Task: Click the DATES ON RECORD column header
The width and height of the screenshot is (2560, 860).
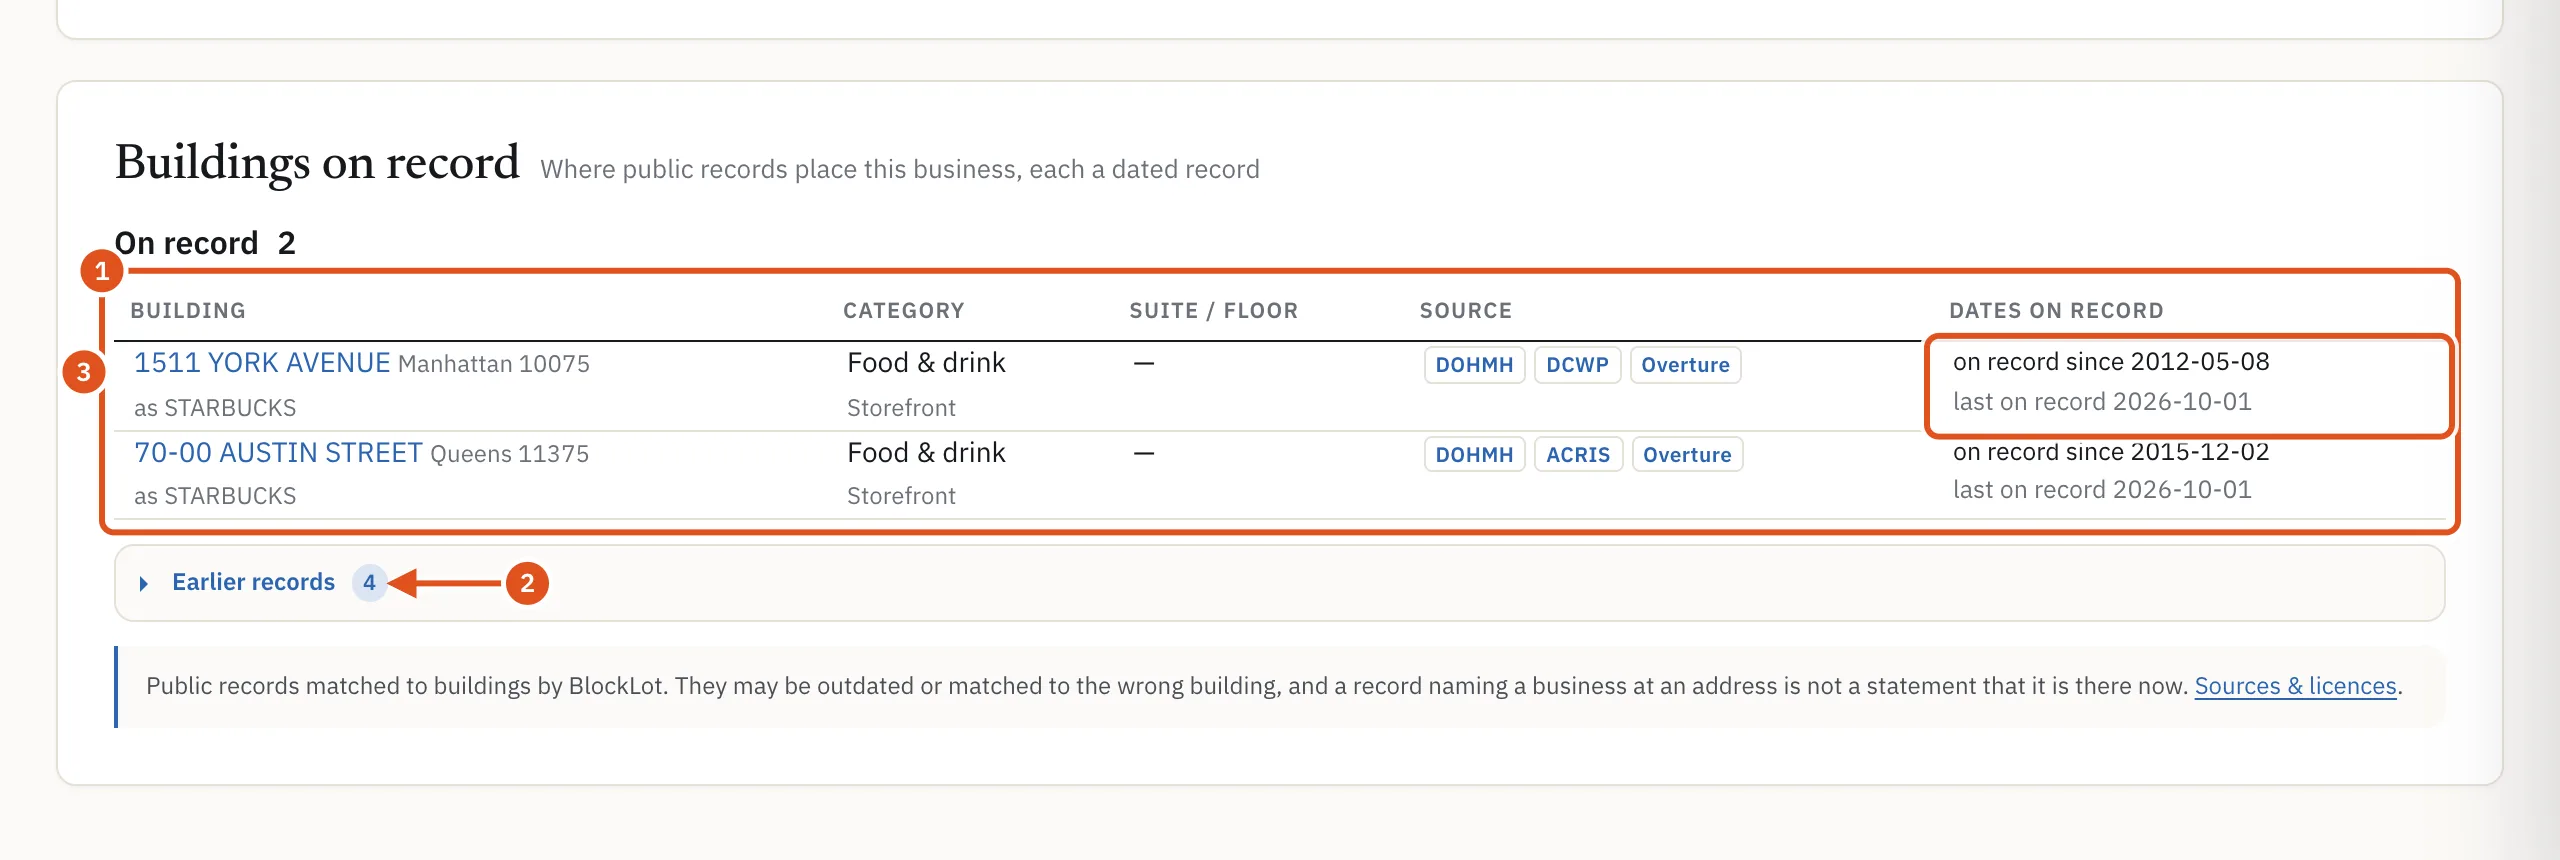Action: coord(2056,311)
